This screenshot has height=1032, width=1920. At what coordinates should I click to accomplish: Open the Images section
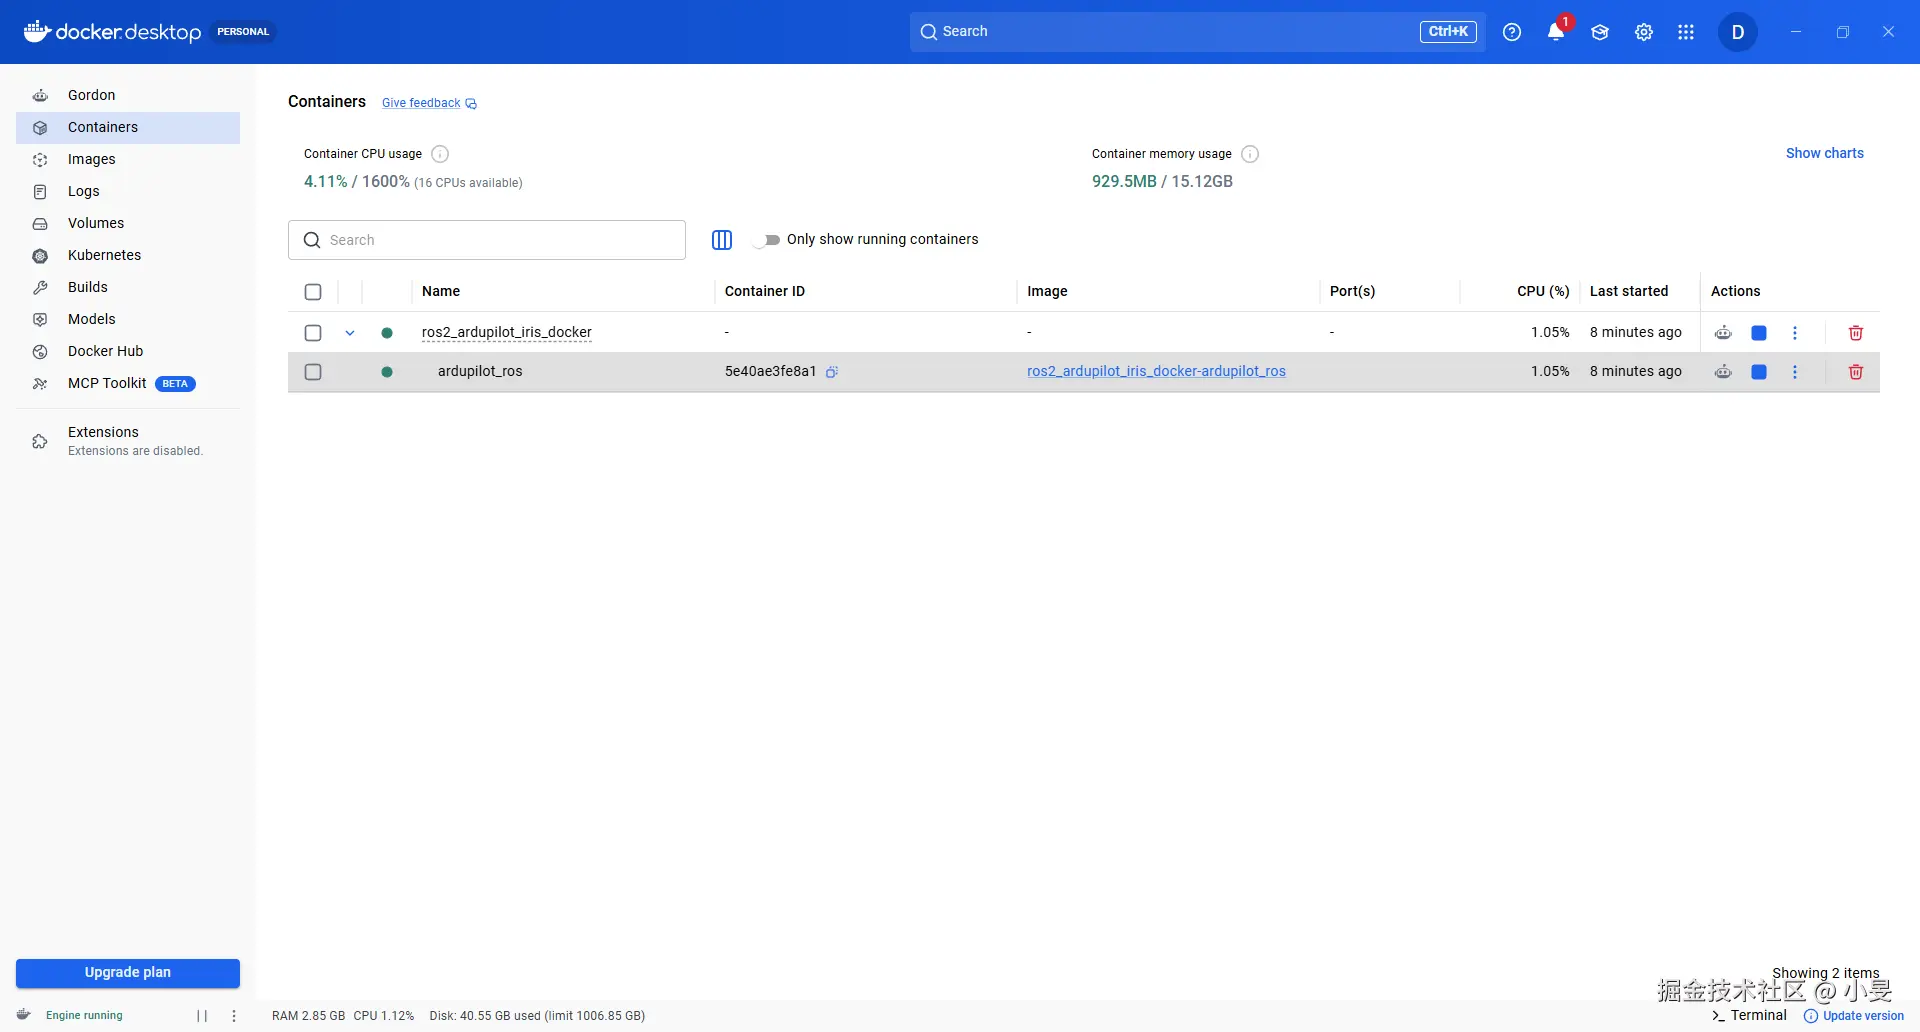point(128,159)
